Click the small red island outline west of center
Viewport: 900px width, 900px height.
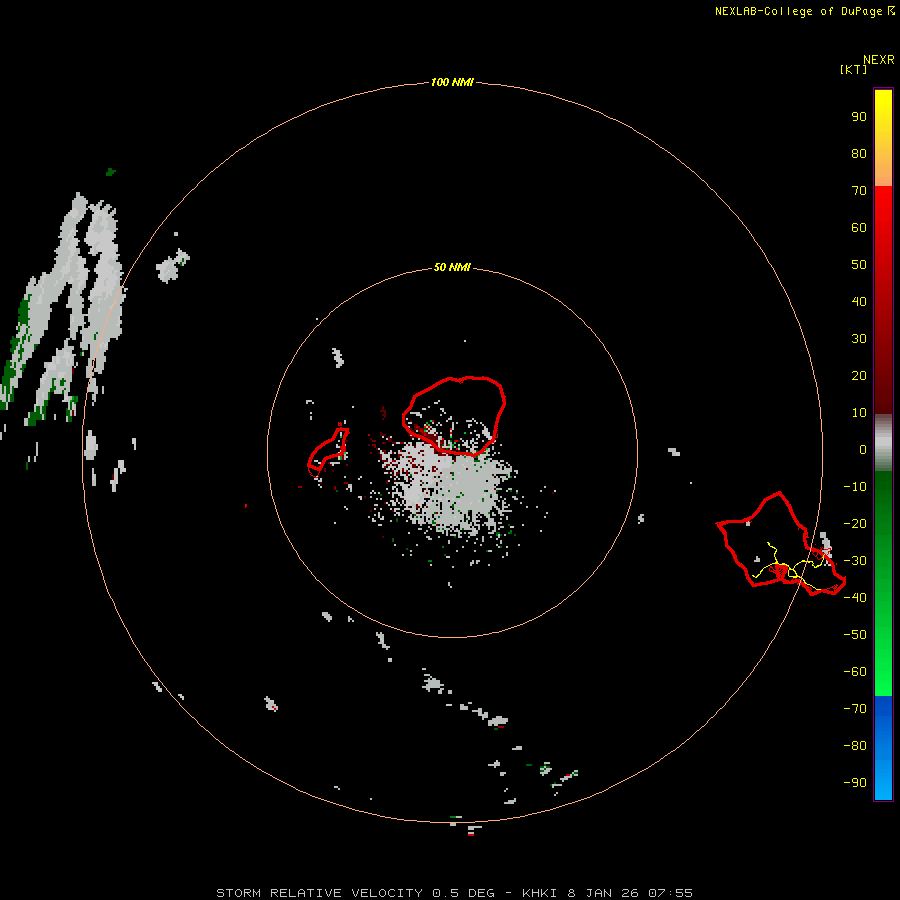(x=328, y=452)
